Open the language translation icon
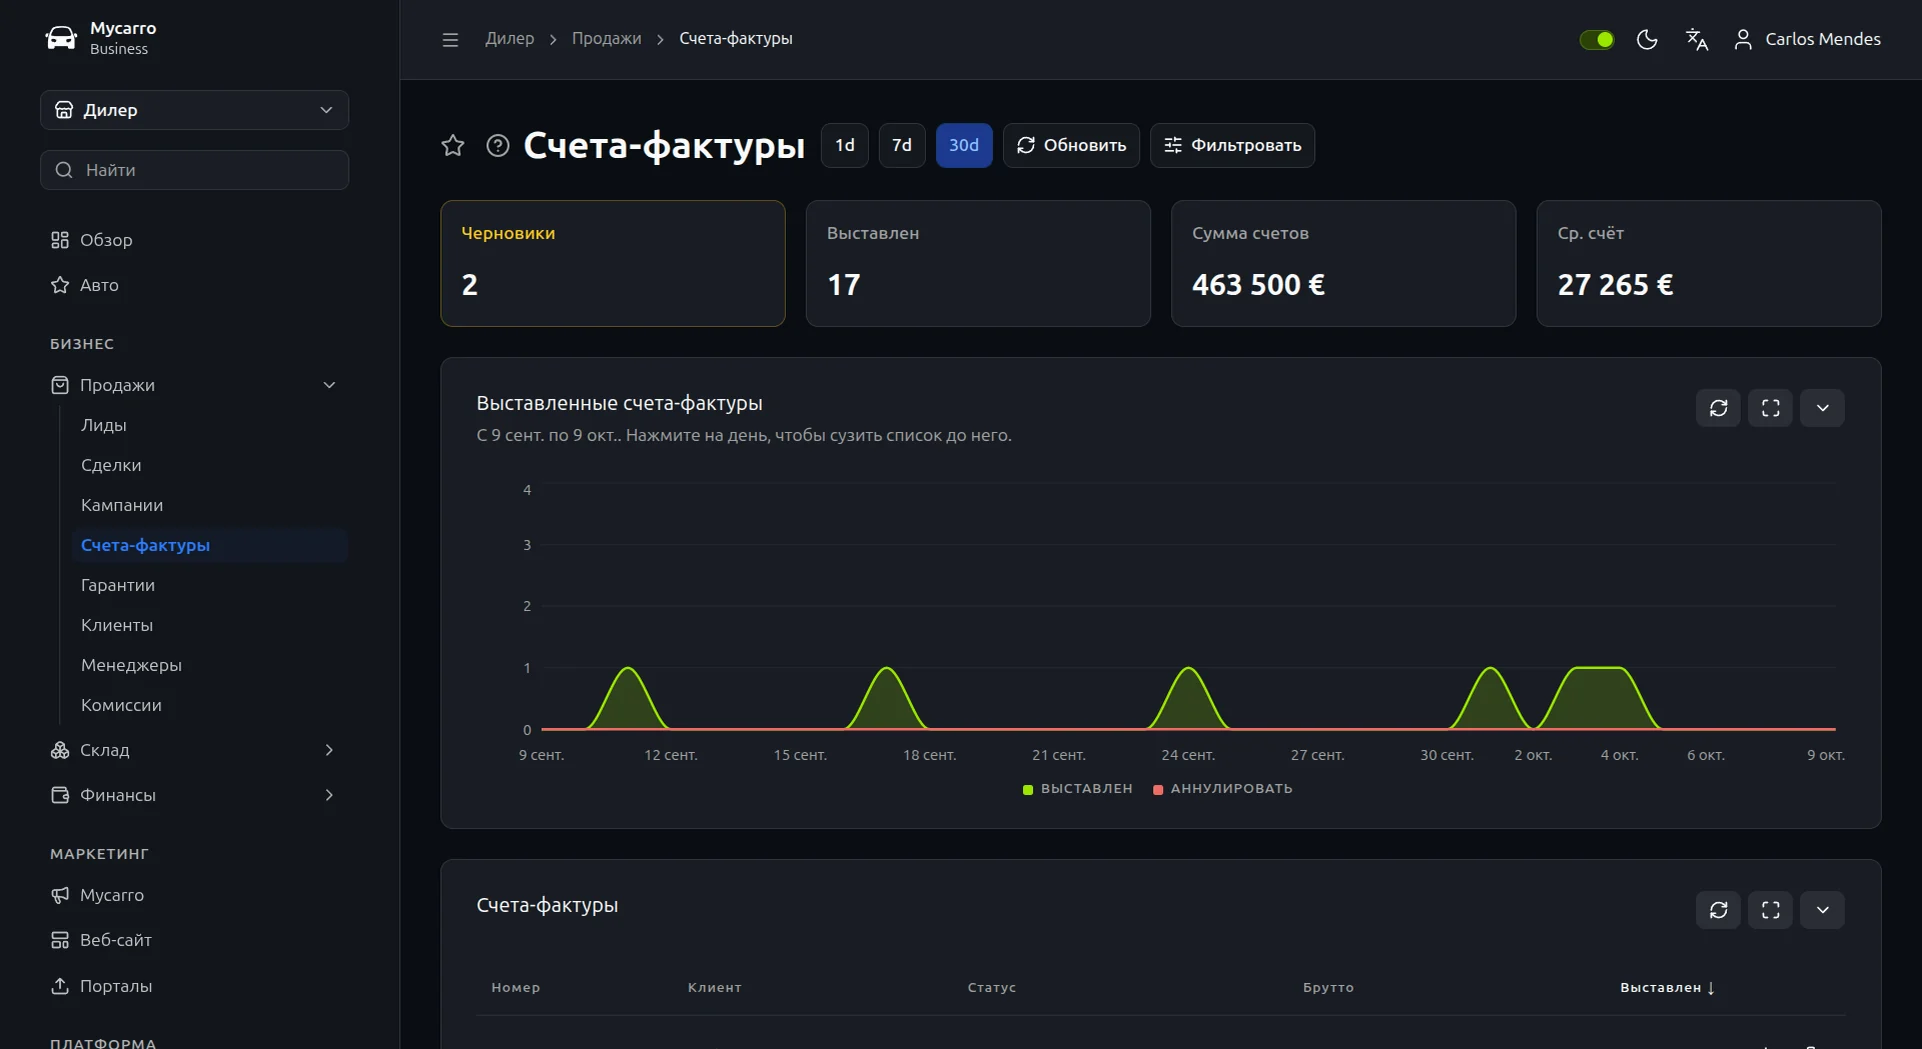1922x1049 pixels. coord(1697,39)
